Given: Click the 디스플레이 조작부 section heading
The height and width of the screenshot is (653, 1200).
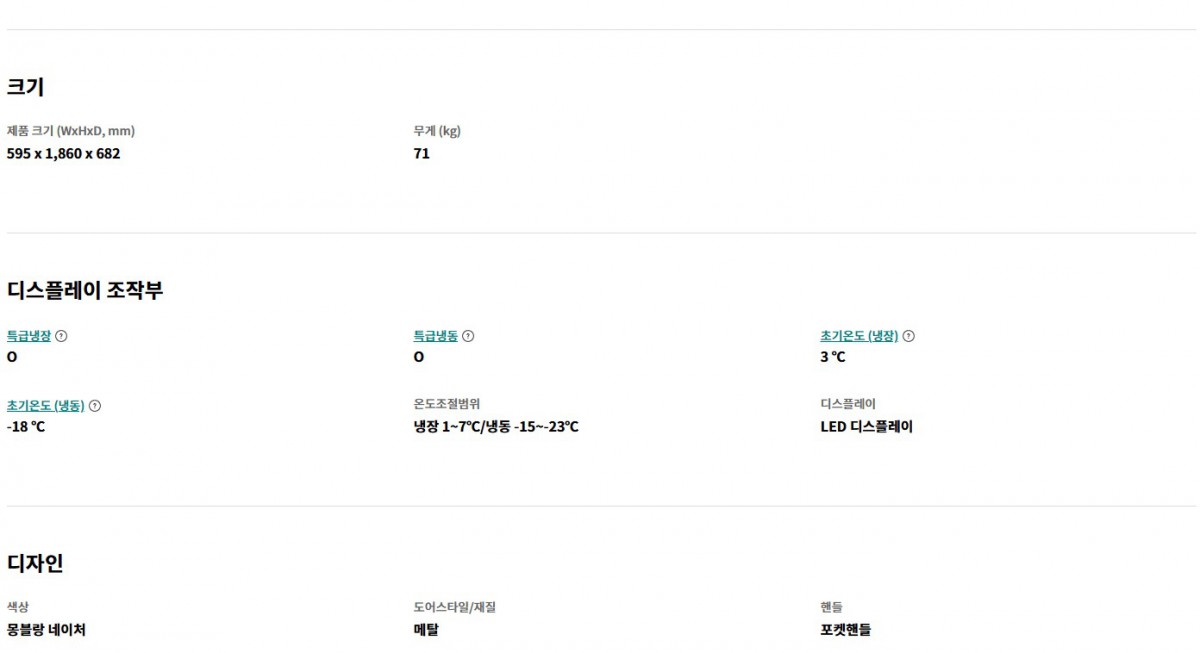Looking at the screenshot, I should pos(84,291).
